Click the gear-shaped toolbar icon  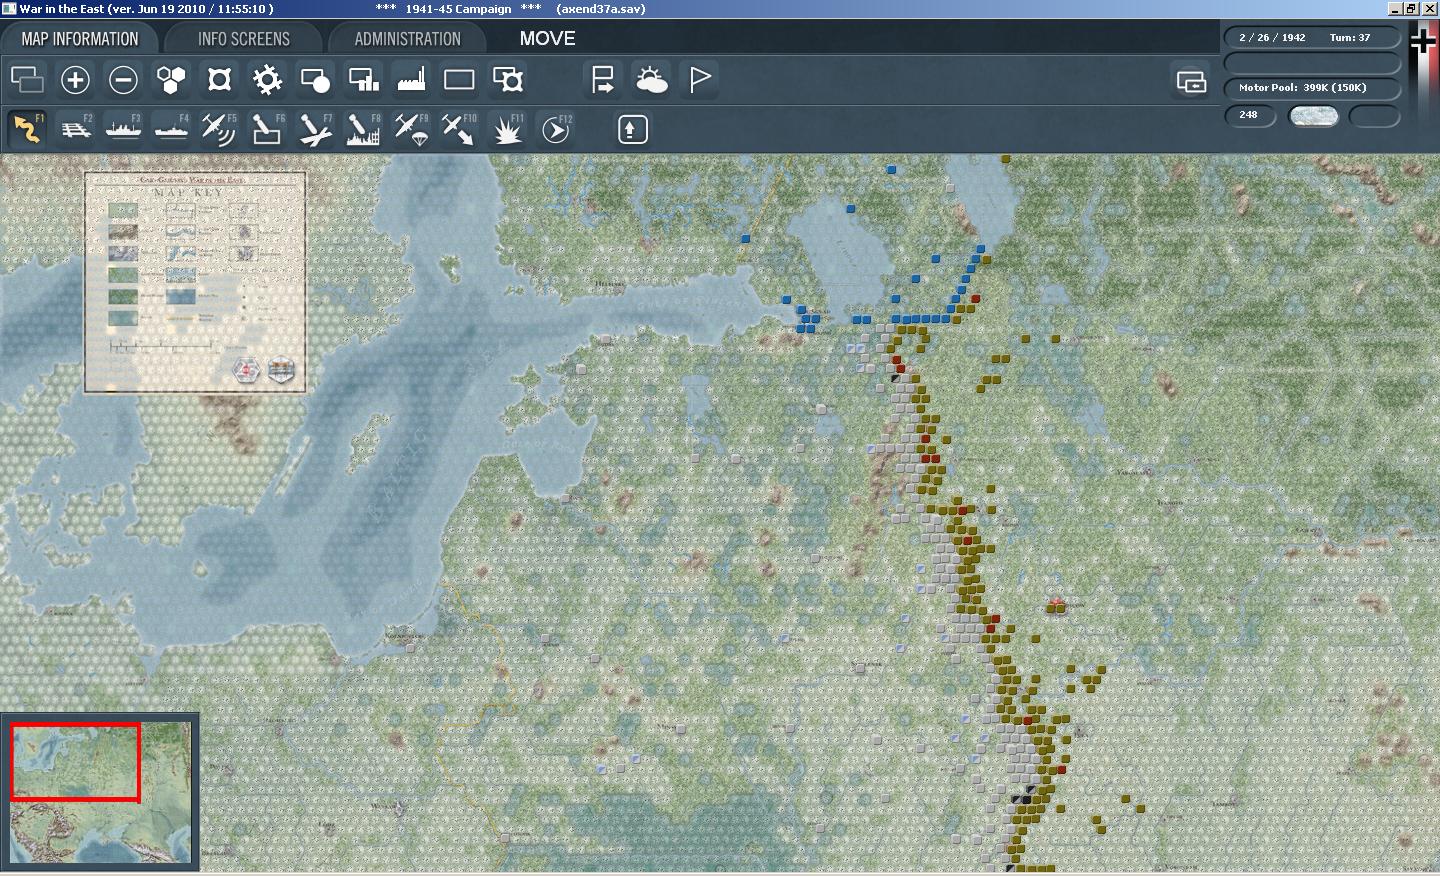(267, 79)
